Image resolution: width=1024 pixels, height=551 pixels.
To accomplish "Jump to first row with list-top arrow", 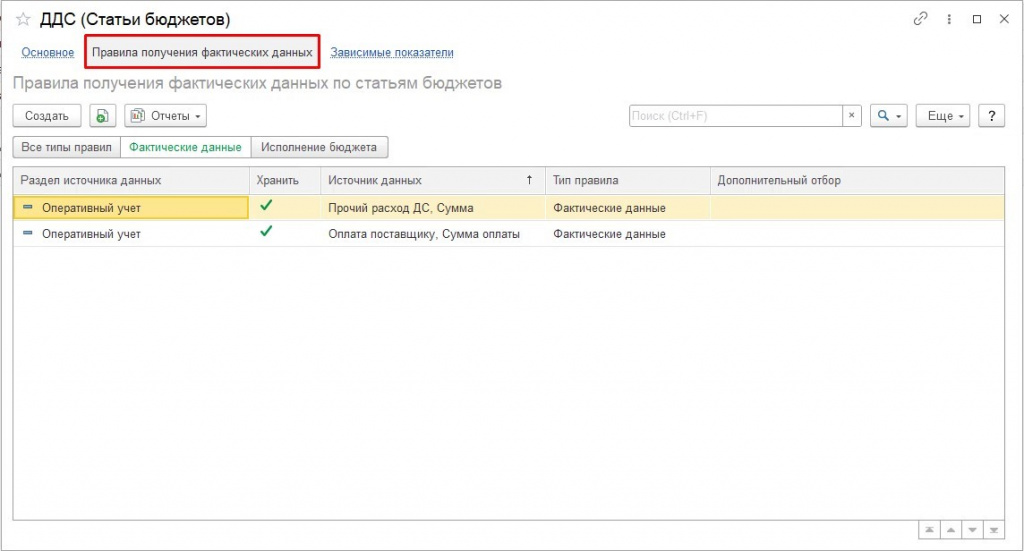I will [929, 529].
